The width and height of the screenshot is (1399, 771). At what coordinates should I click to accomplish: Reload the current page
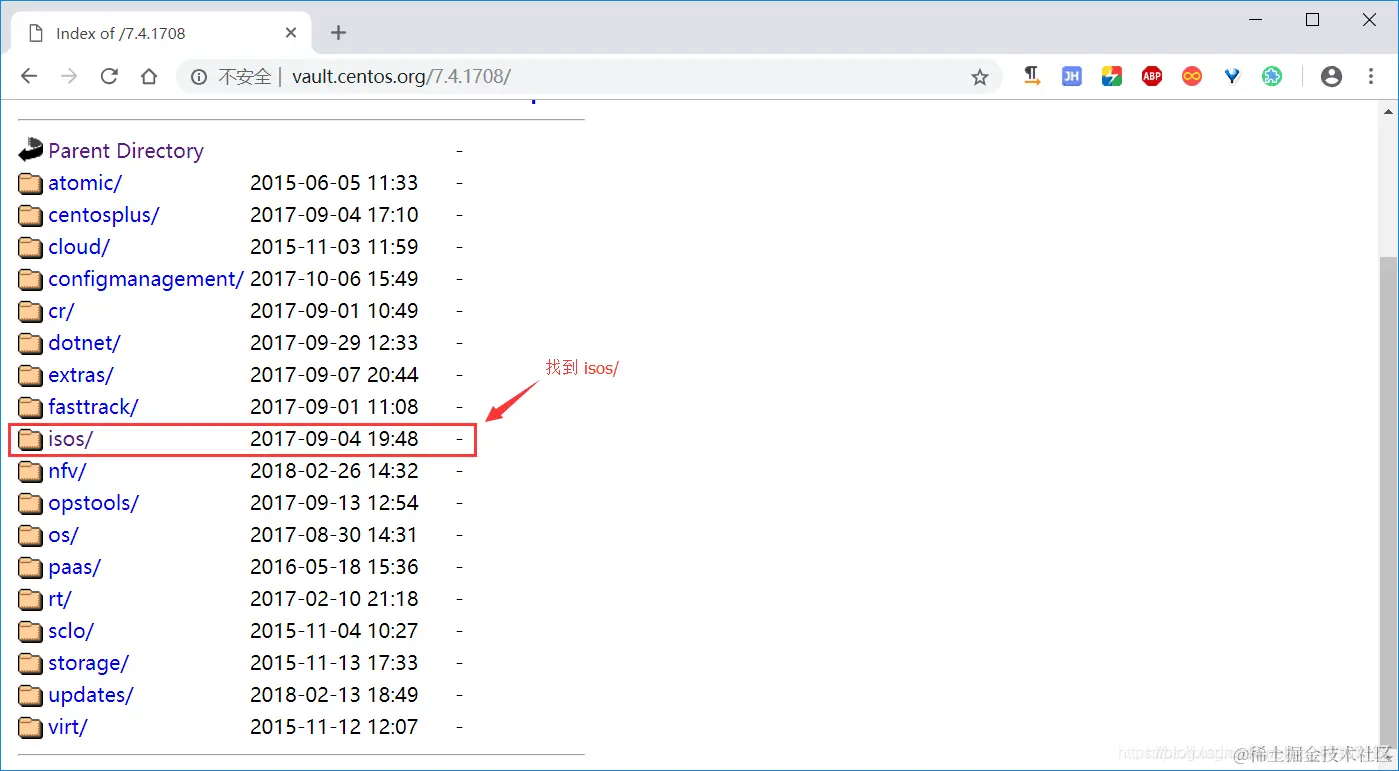click(x=109, y=77)
